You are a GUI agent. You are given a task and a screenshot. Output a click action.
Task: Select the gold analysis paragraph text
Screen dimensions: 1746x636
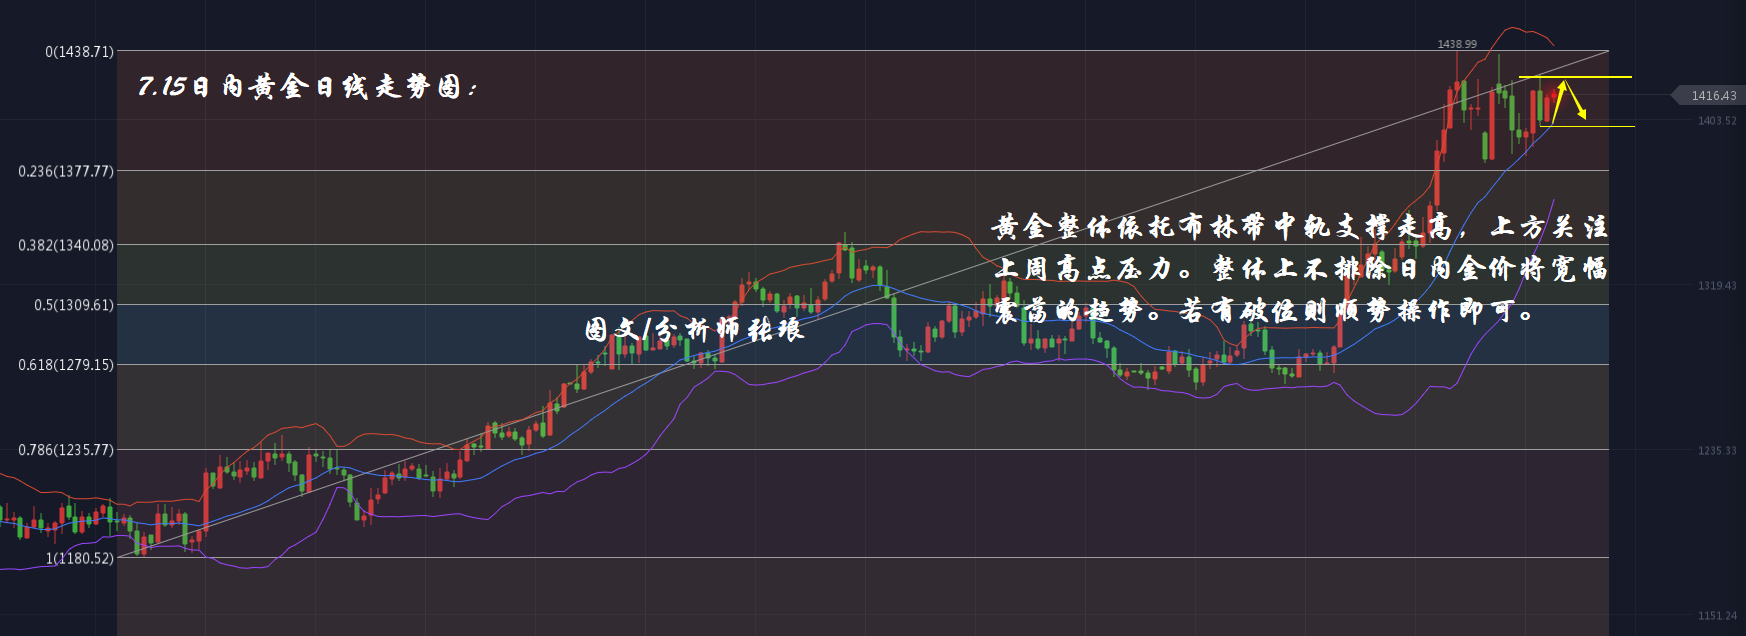click(1300, 269)
